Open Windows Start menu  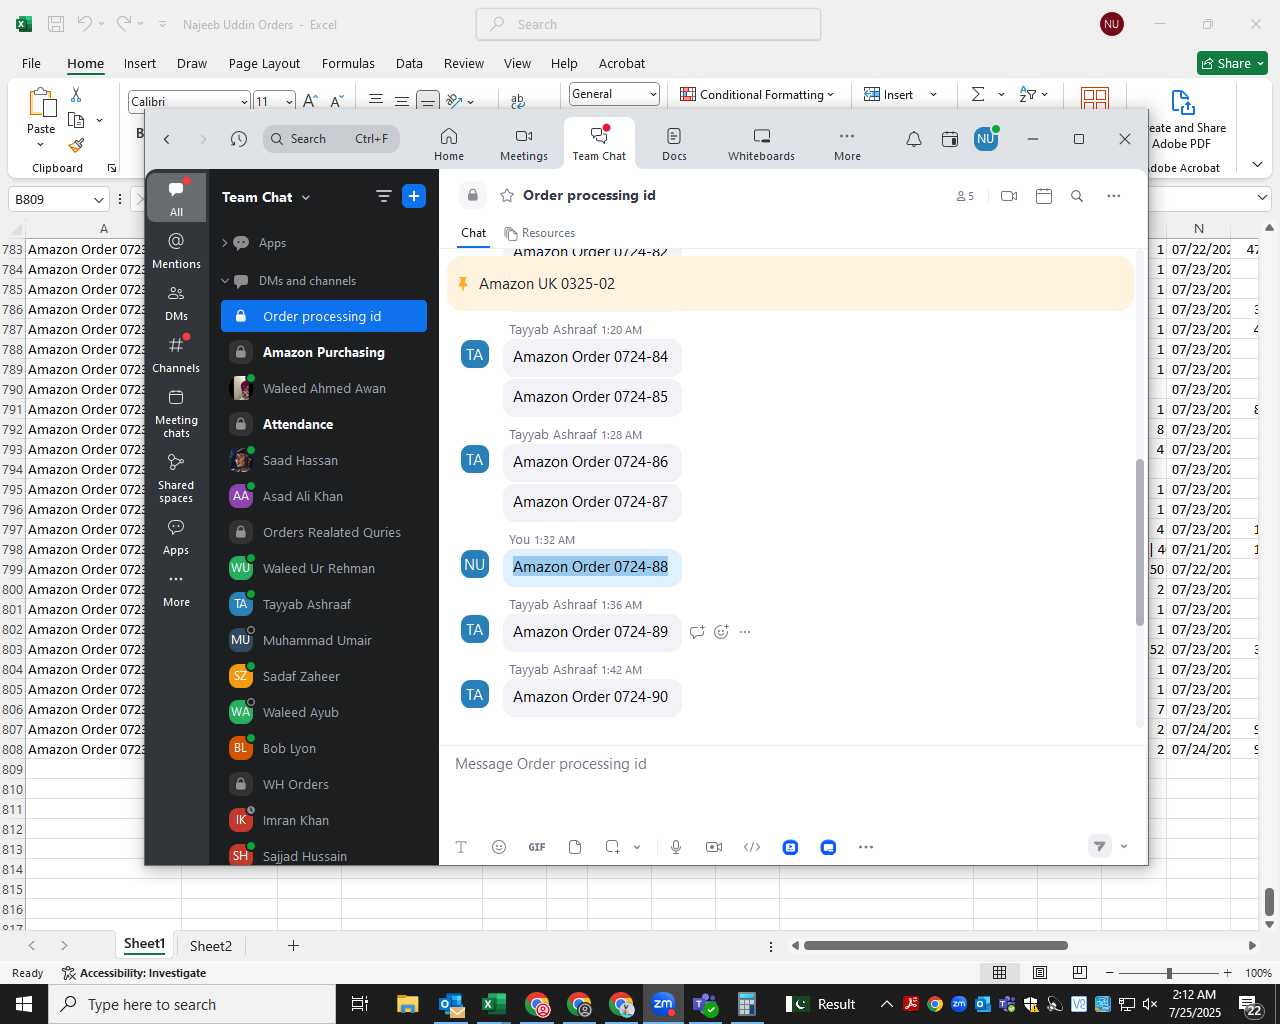(x=24, y=1004)
